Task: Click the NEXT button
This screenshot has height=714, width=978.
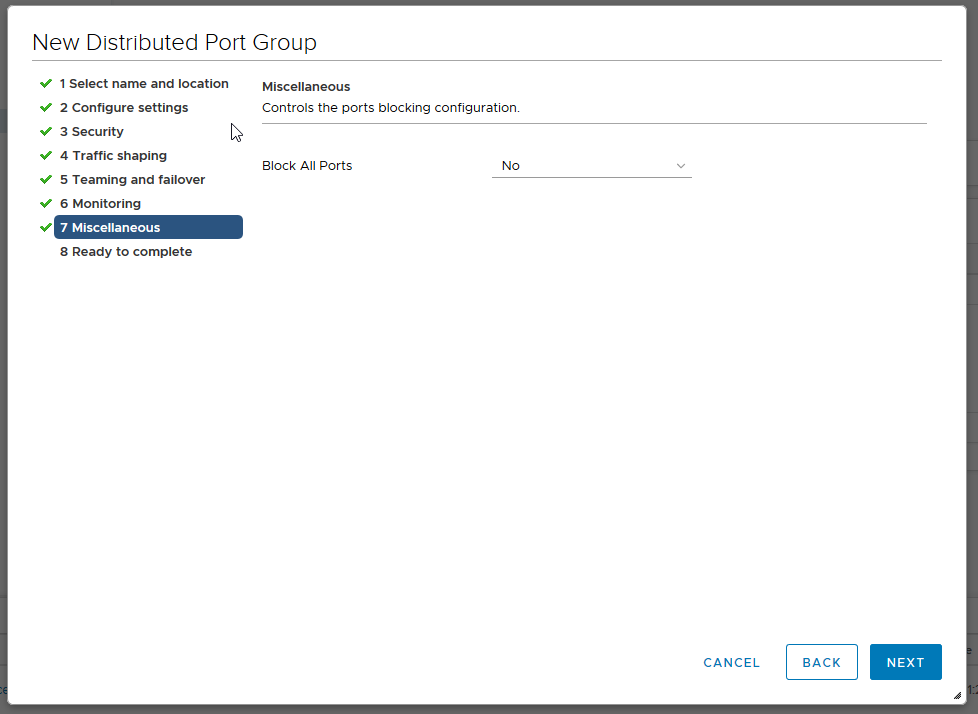Action: pyautogui.click(x=905, y=662)
